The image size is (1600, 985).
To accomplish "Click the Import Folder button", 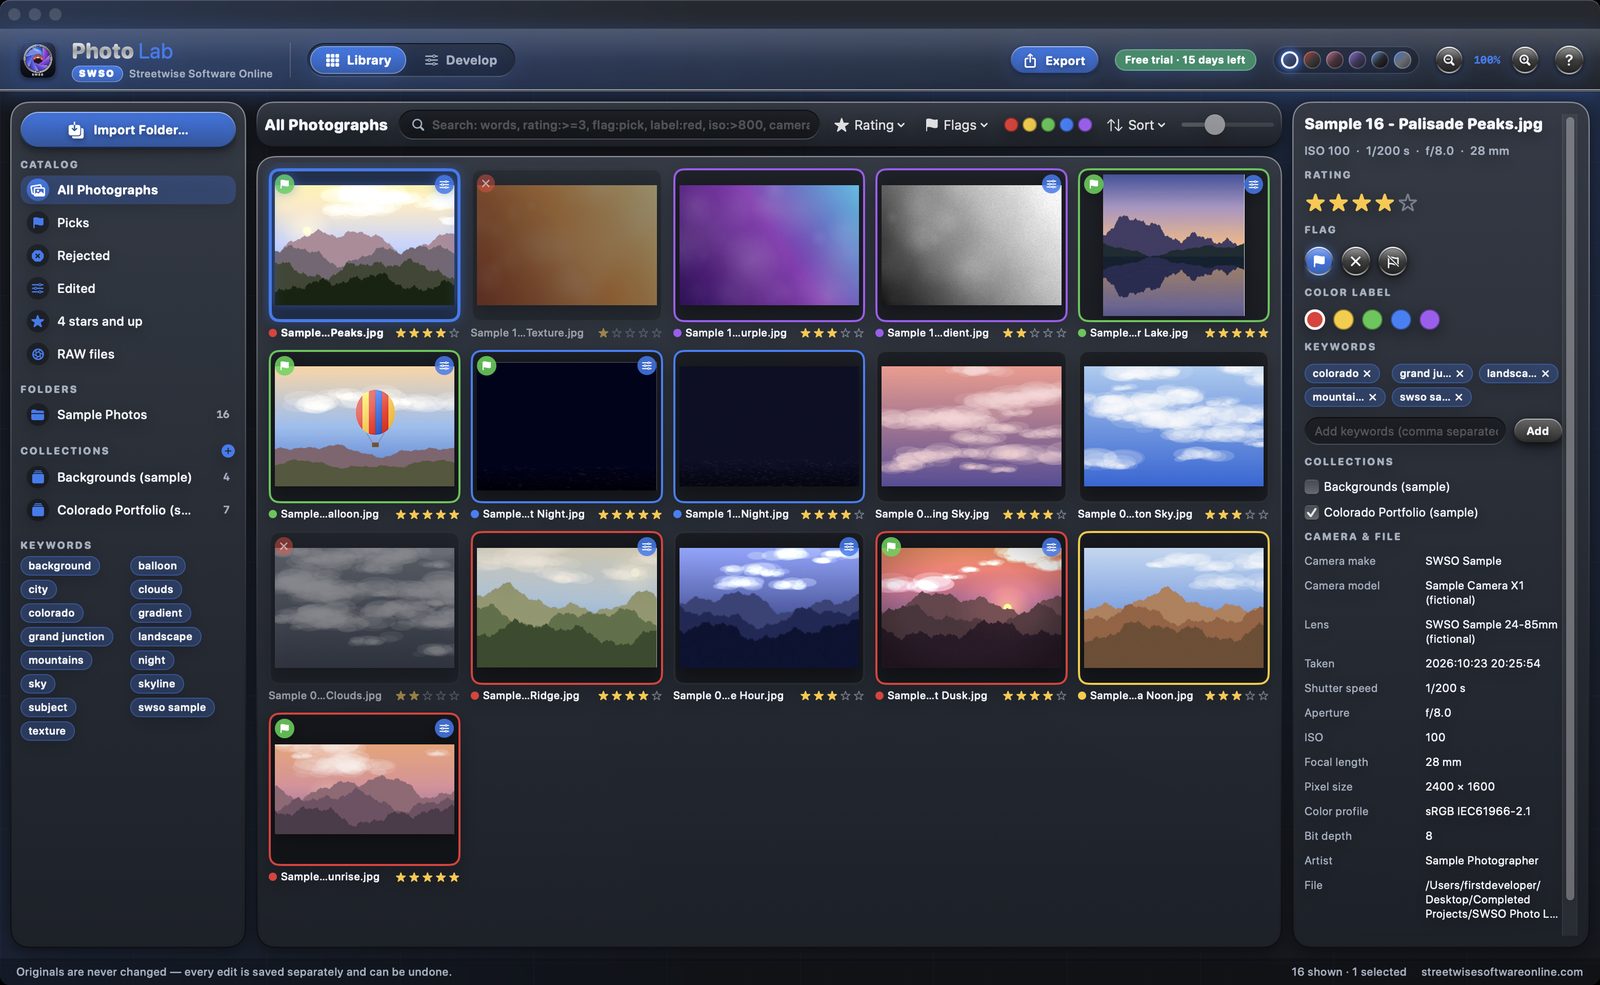I will point(128,130).
